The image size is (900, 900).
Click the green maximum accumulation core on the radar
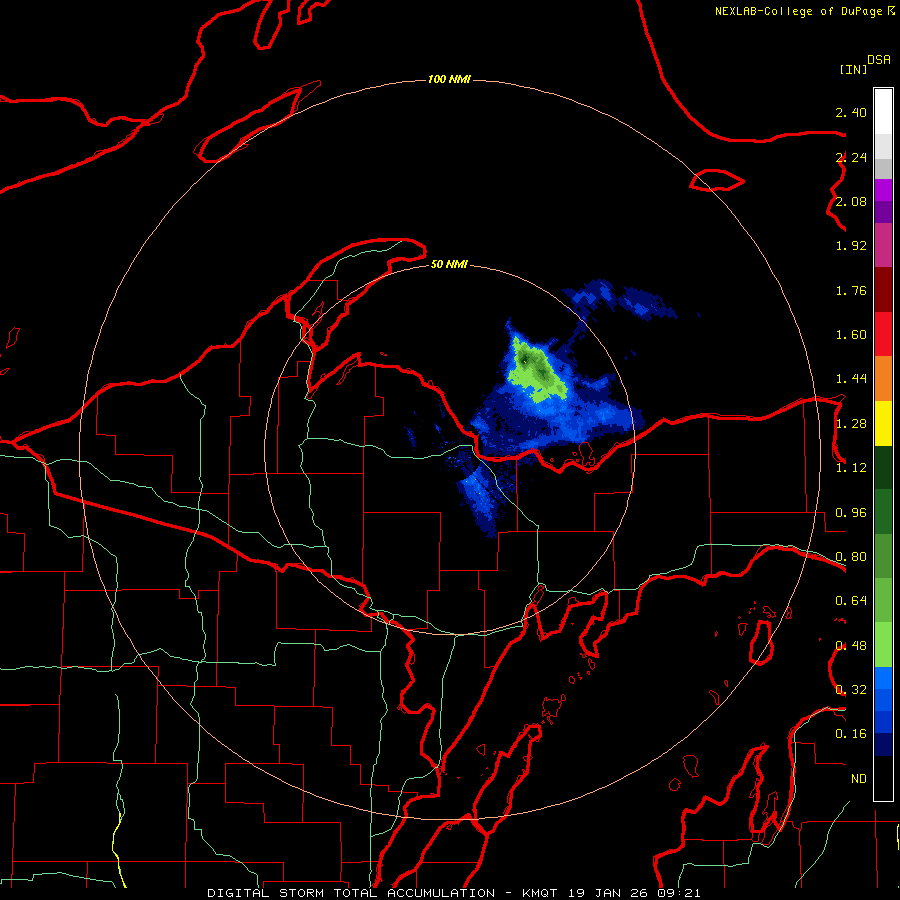(x=536, y=370)
